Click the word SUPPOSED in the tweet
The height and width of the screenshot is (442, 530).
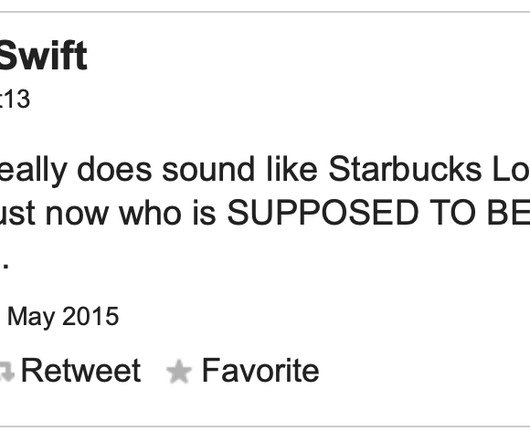(x=322, y=213)
